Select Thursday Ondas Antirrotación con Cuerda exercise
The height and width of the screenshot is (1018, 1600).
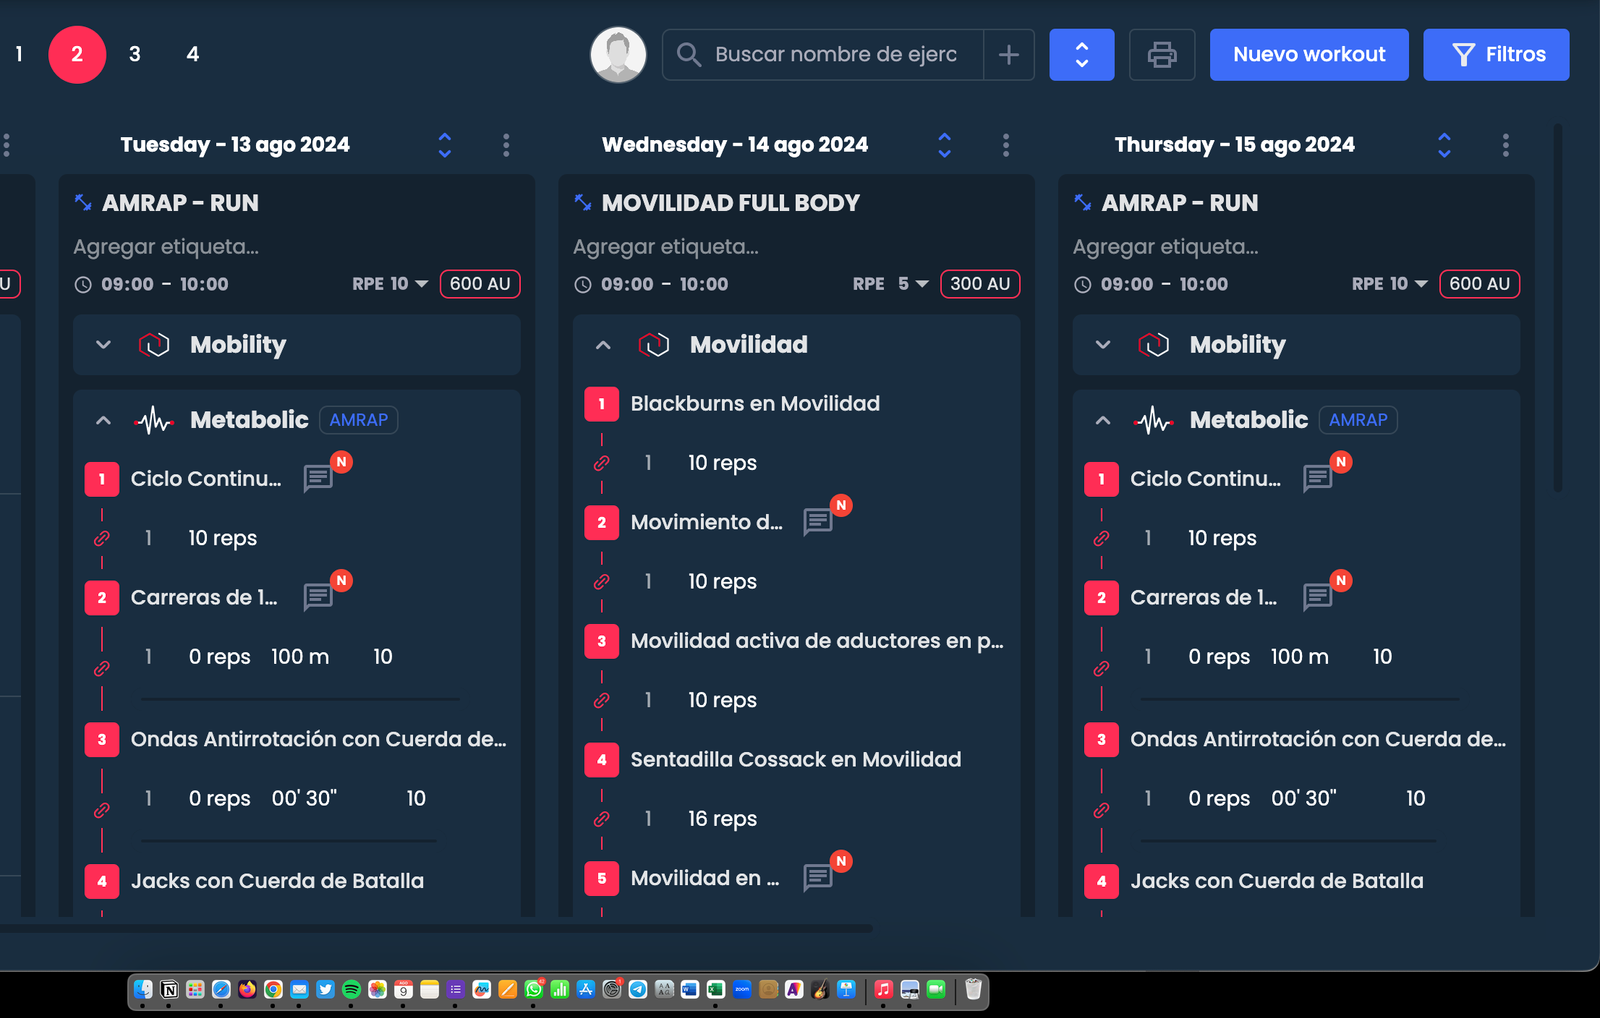coord(1318,739)
